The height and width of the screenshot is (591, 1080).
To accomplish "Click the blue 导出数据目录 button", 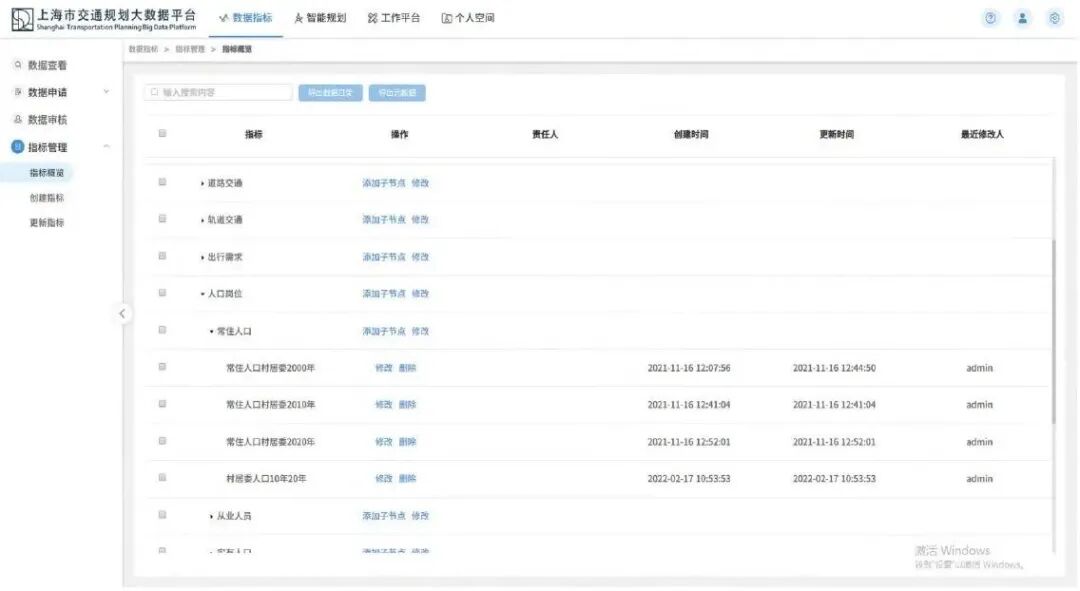I will click(x=330, y=92).
